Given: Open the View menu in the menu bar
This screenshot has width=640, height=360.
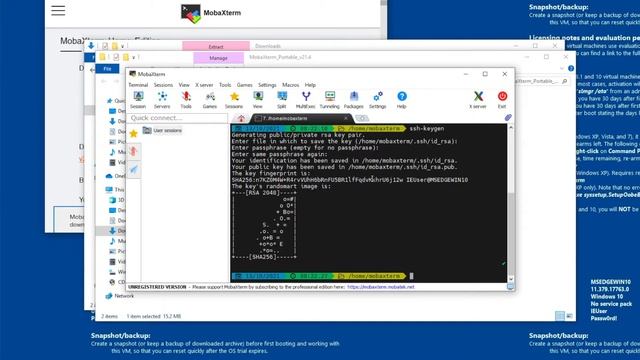Looking at the screenshot, I should pyautogui.click(x=184, y=85).
